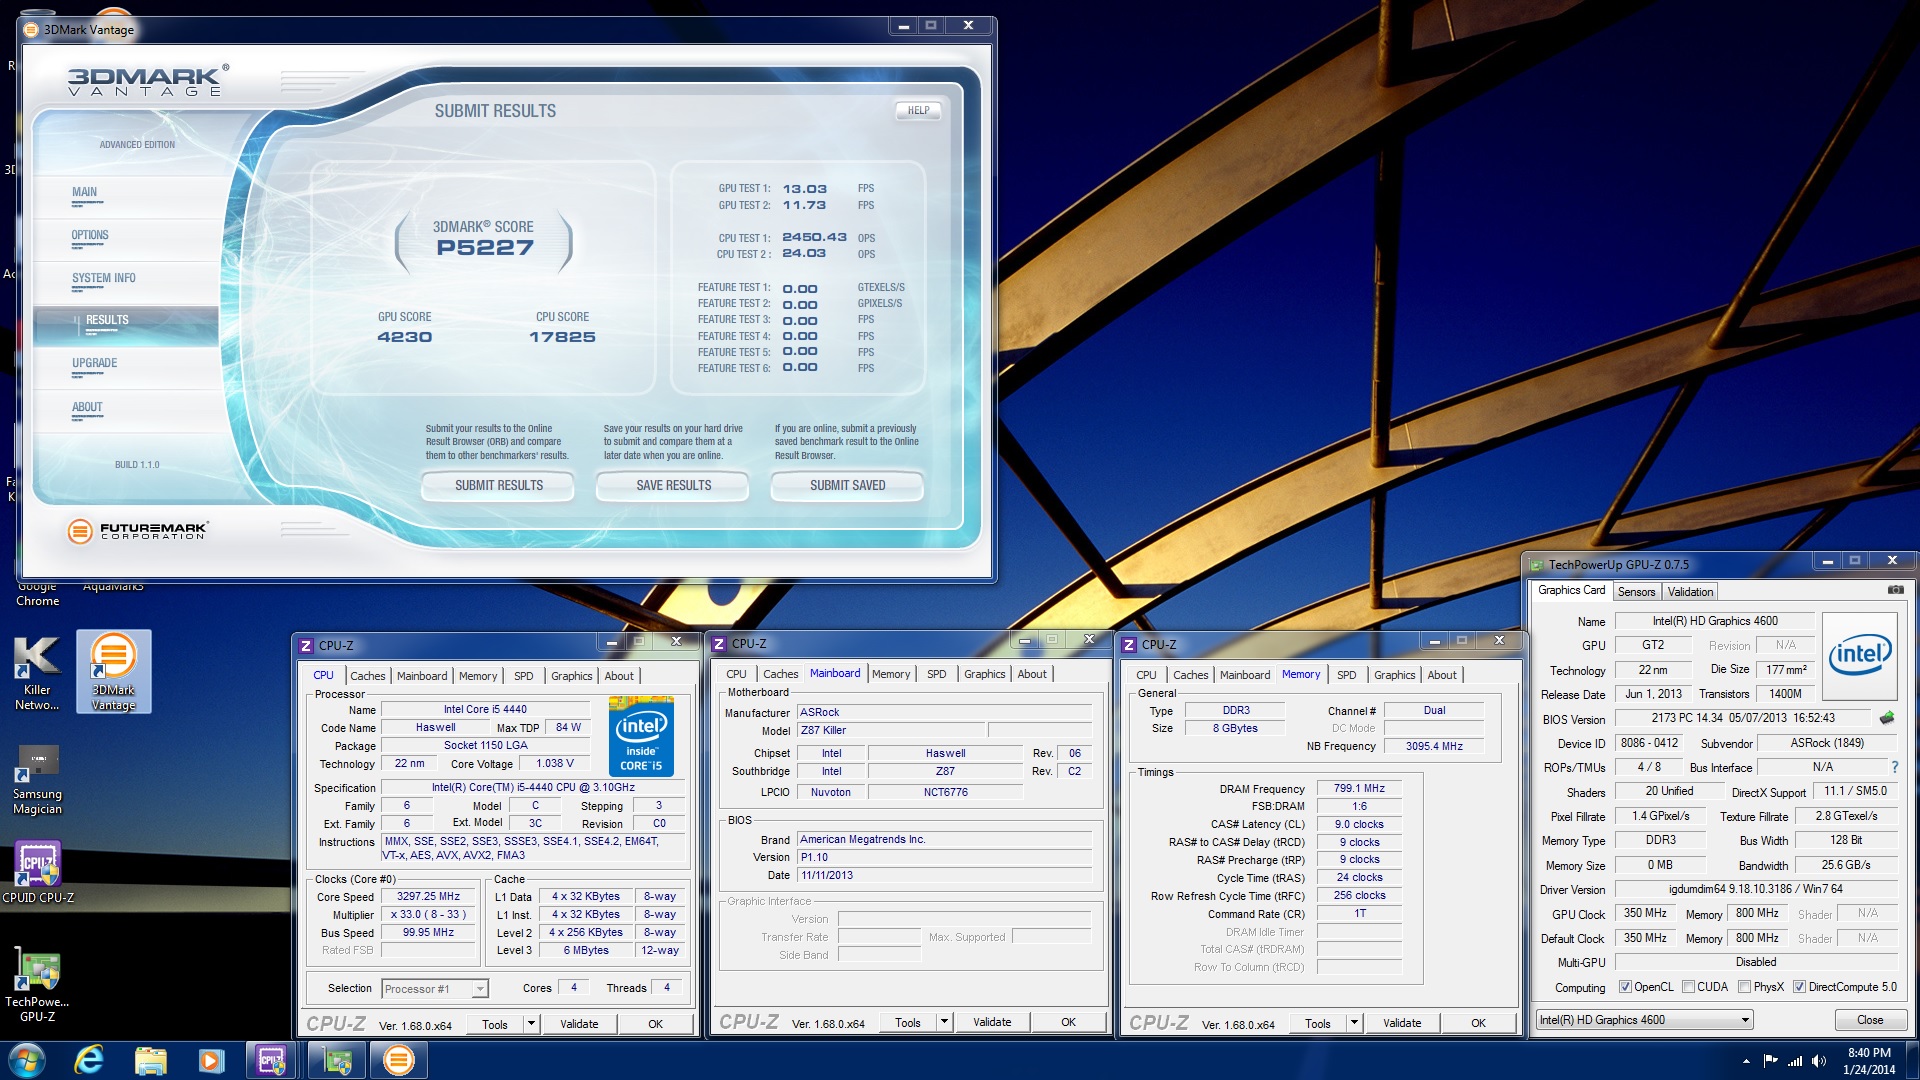
Task: Switch to 3DMark Vantage taskbar button
Action: tap(398, 1060)
